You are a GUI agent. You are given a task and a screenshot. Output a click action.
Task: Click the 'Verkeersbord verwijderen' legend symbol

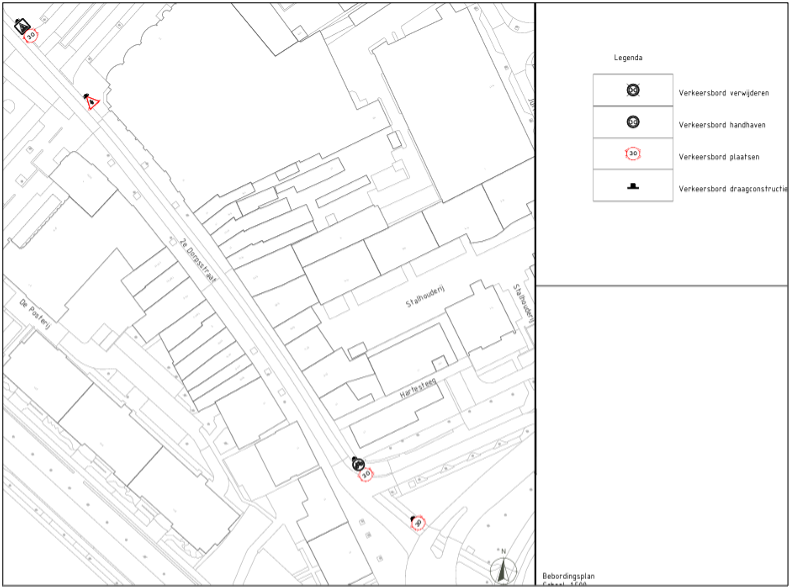point(632,91)
